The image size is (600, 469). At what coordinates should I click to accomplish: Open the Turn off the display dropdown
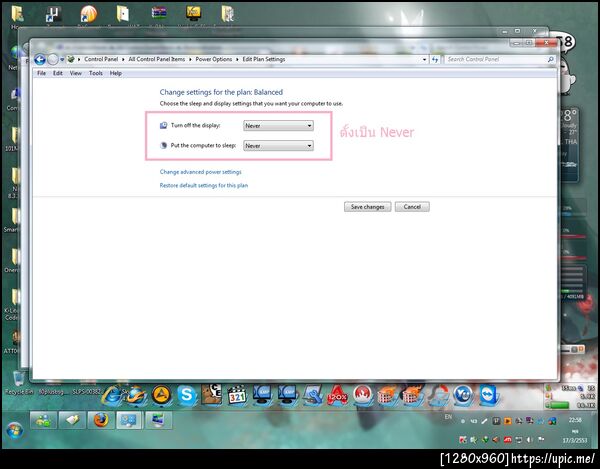(278, 125)
